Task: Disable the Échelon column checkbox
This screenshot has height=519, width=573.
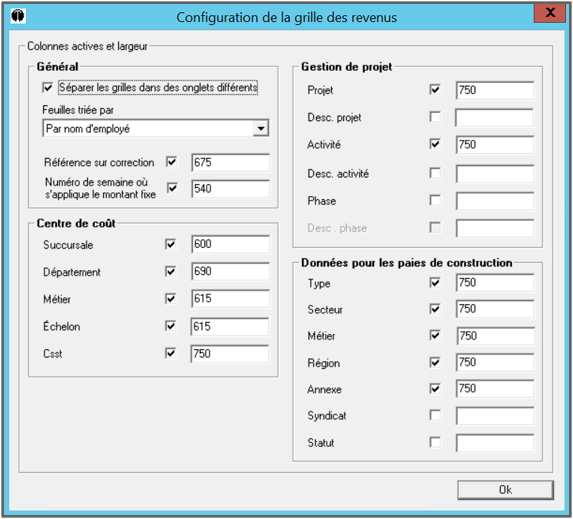Action: (171, 326)
